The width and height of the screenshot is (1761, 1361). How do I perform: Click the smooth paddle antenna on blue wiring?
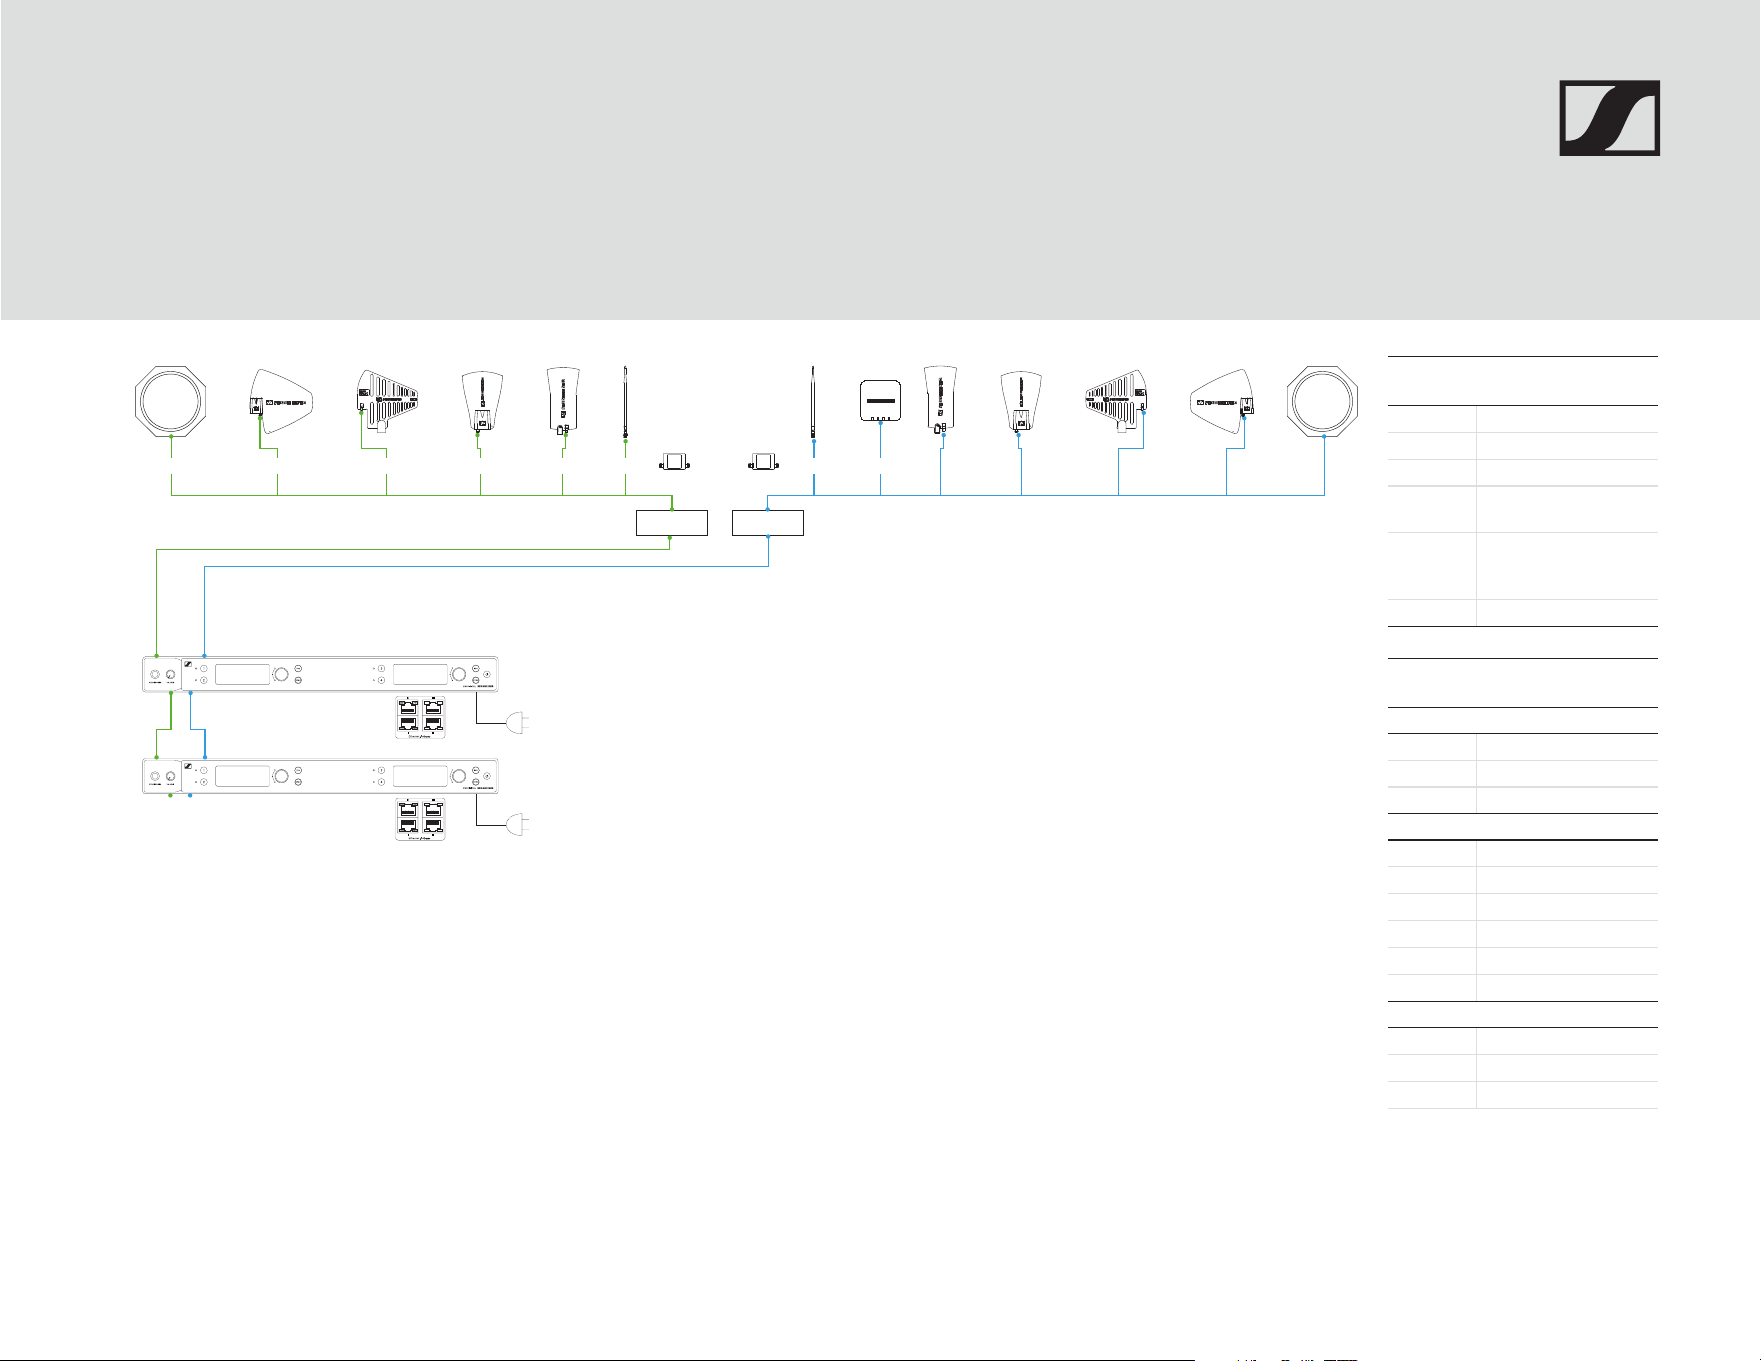coord(1224,401)
